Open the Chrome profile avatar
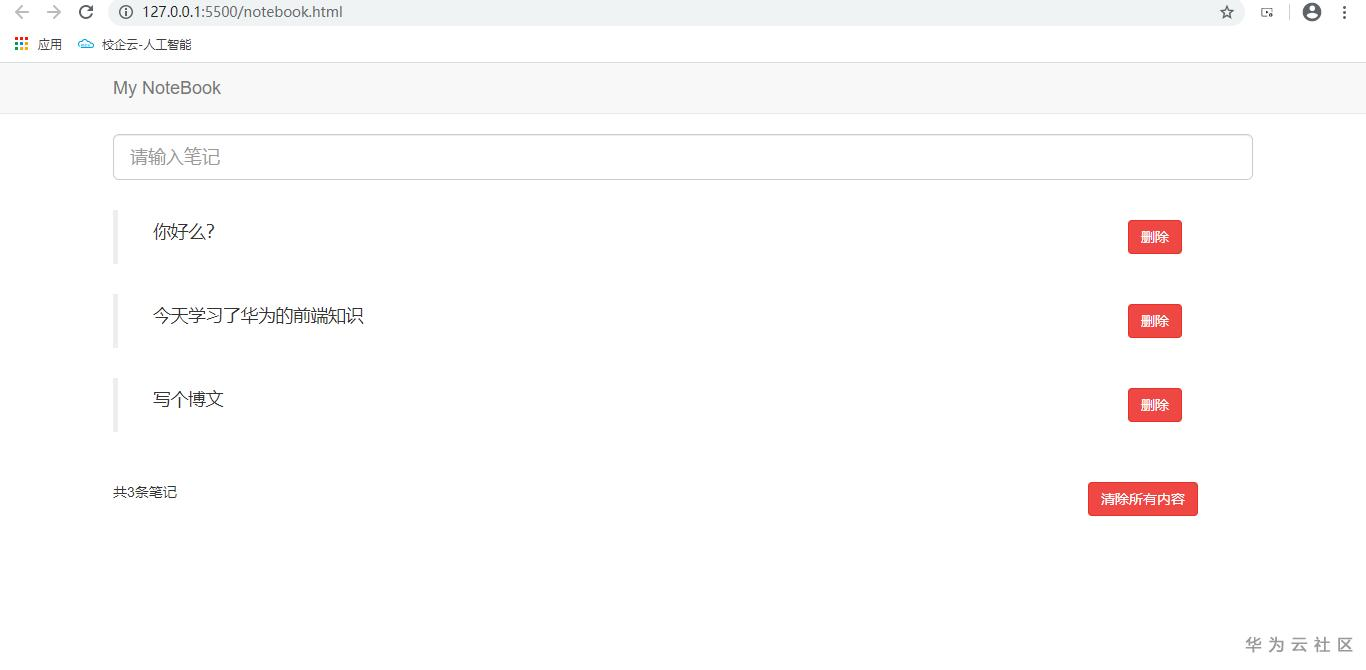The width and height of the screenshot is (1366, 670). [x=1312, y=12]
